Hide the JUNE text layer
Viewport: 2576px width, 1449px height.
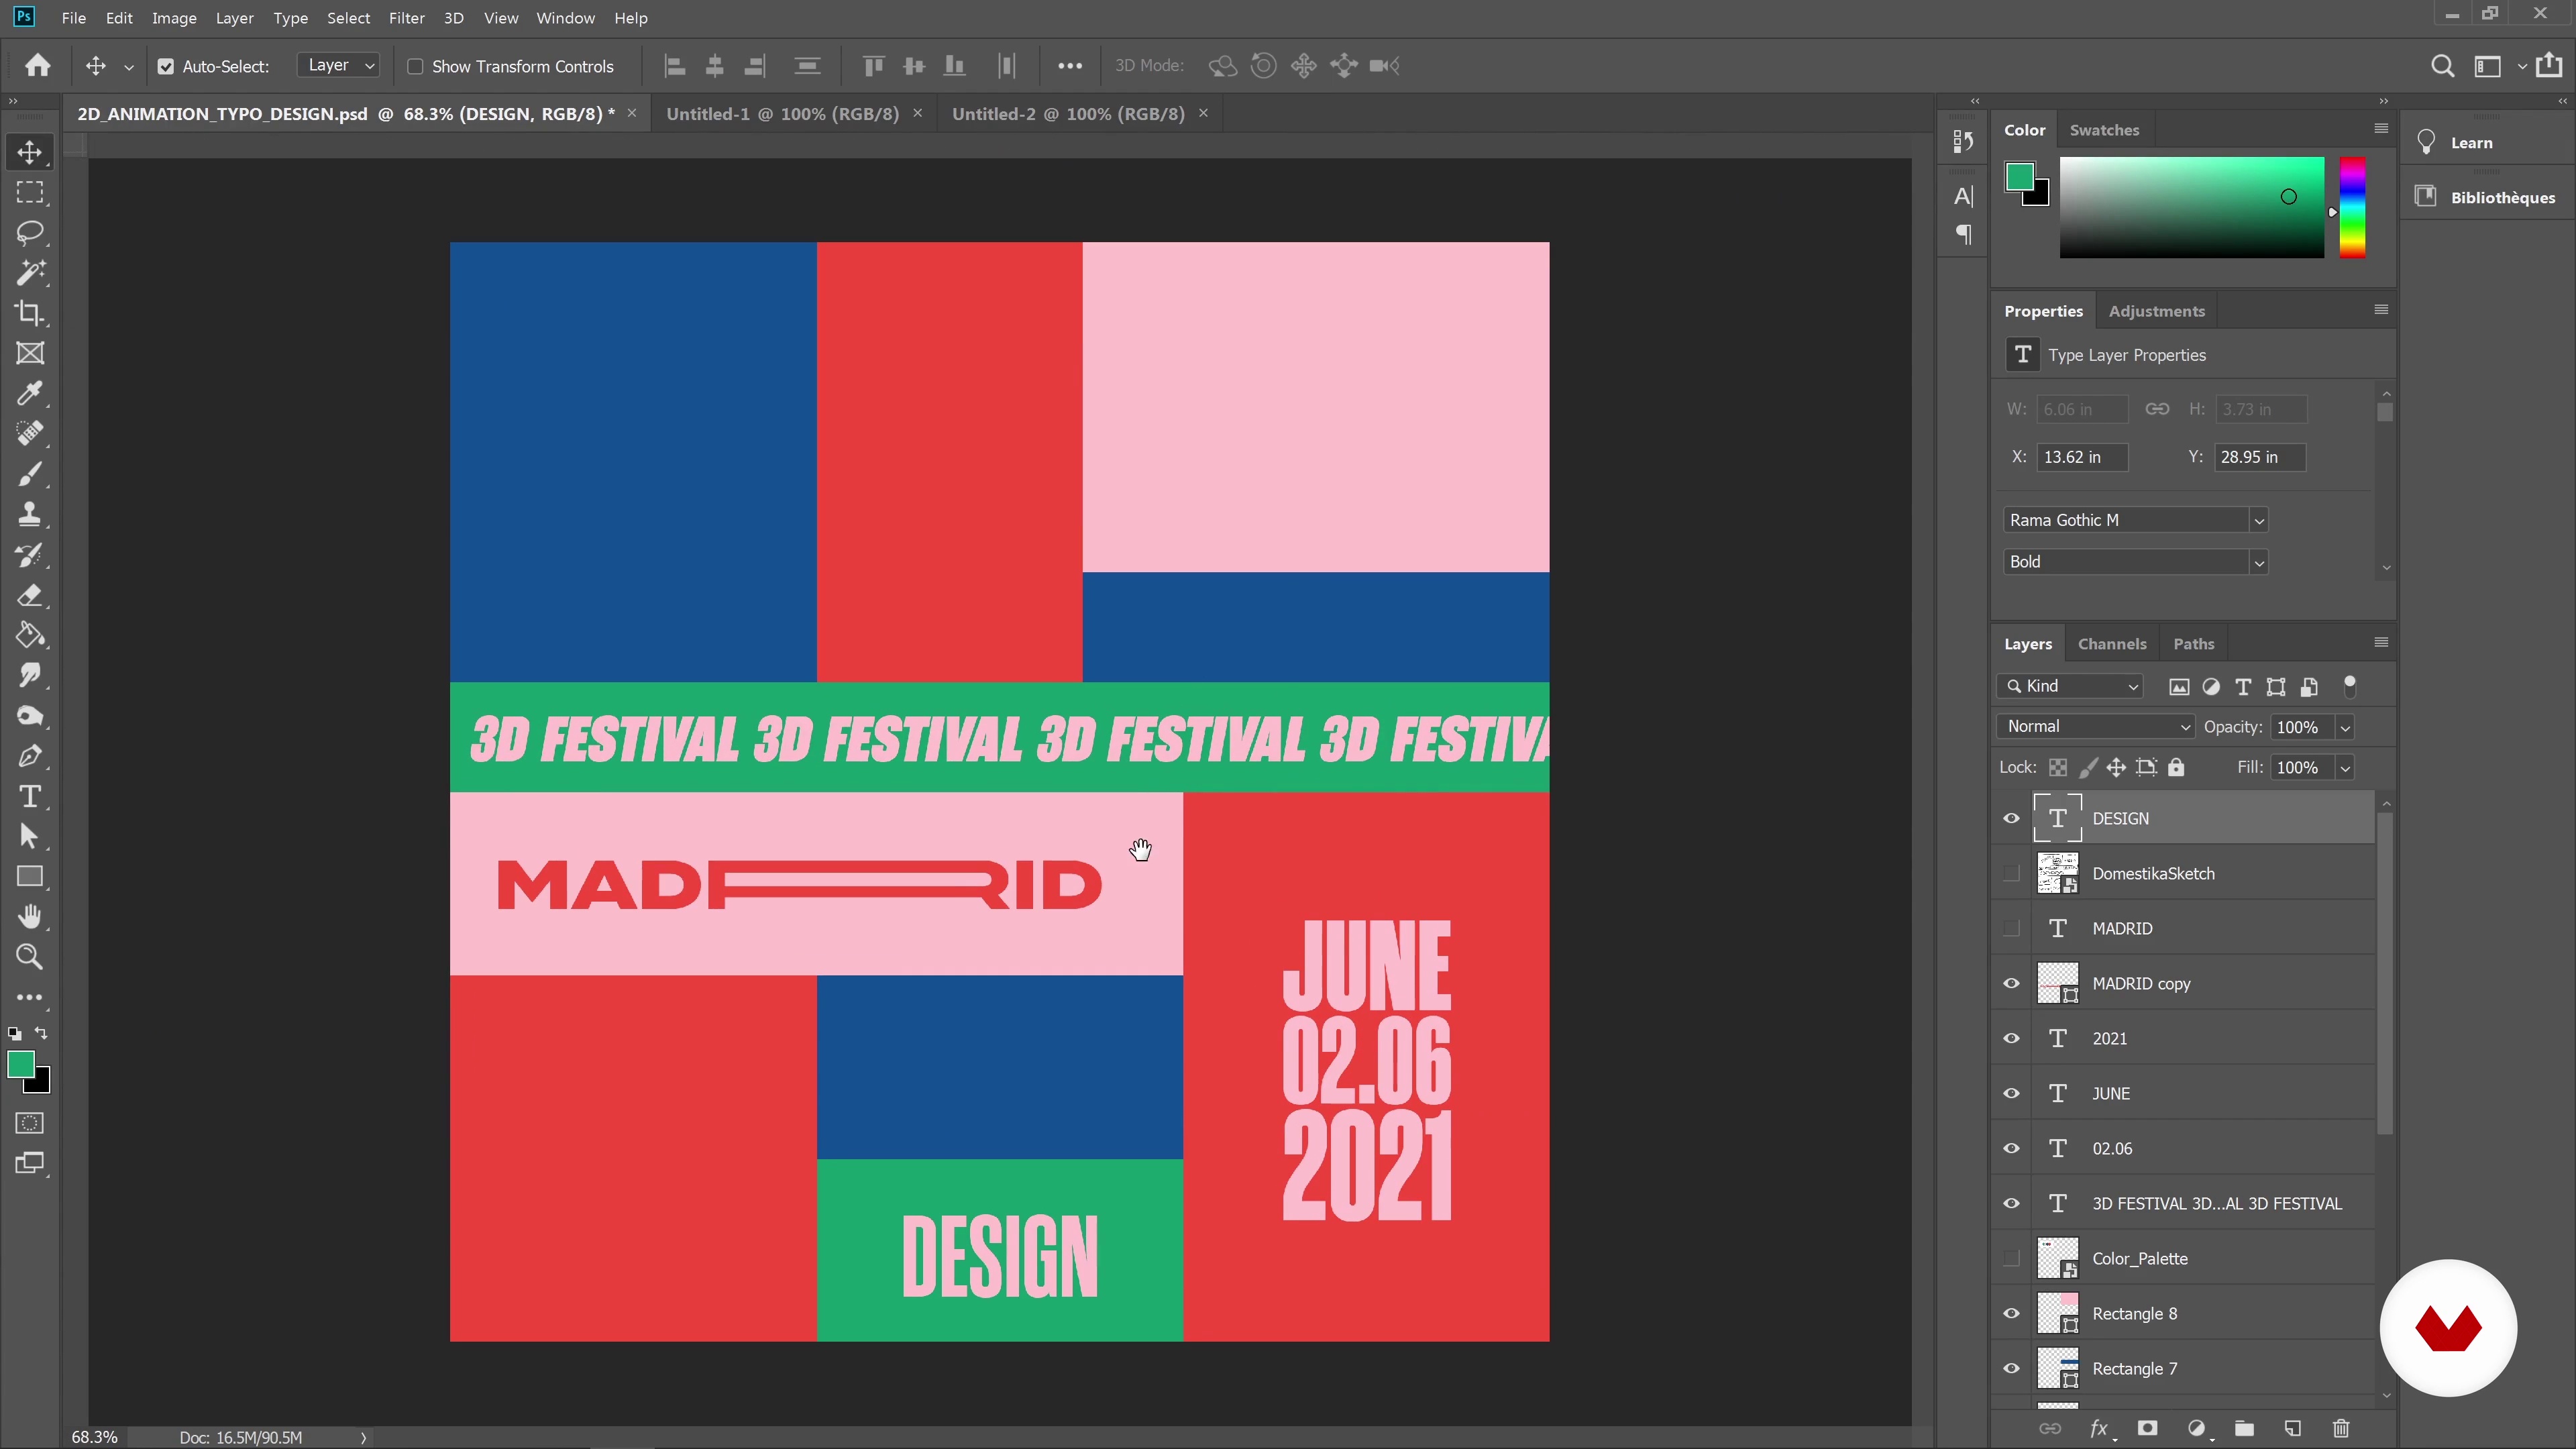[2011, 1093]
